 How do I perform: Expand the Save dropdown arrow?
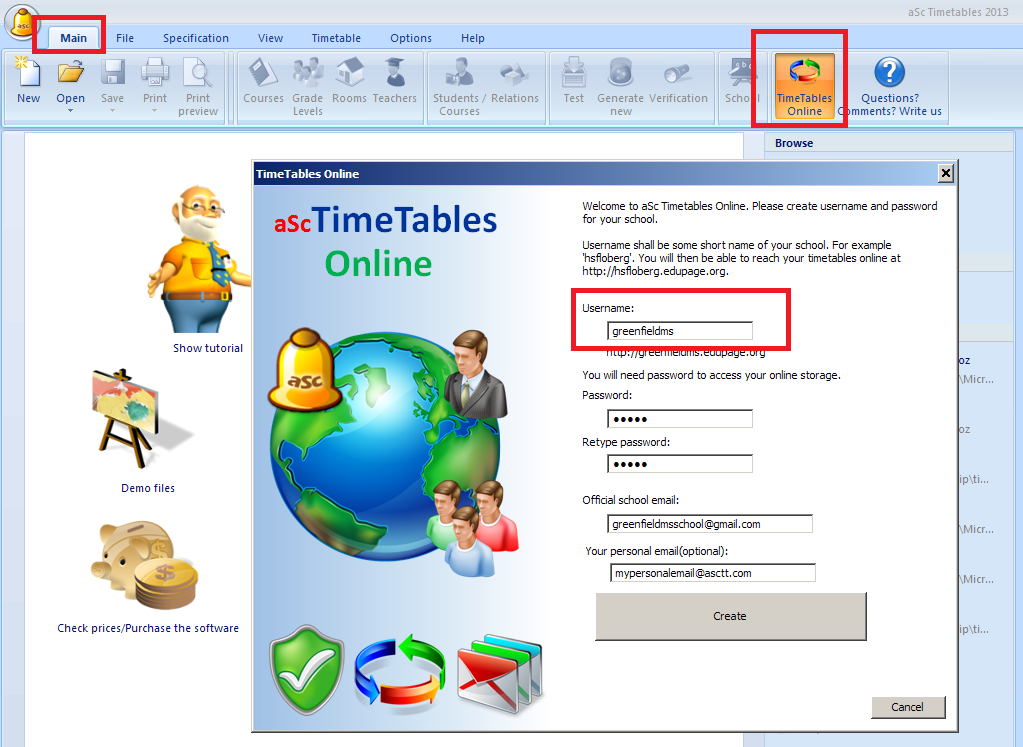(112, 111)
